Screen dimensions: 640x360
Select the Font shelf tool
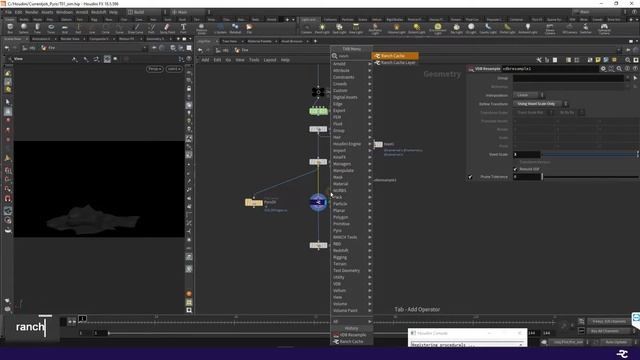[x=183, y=28]
